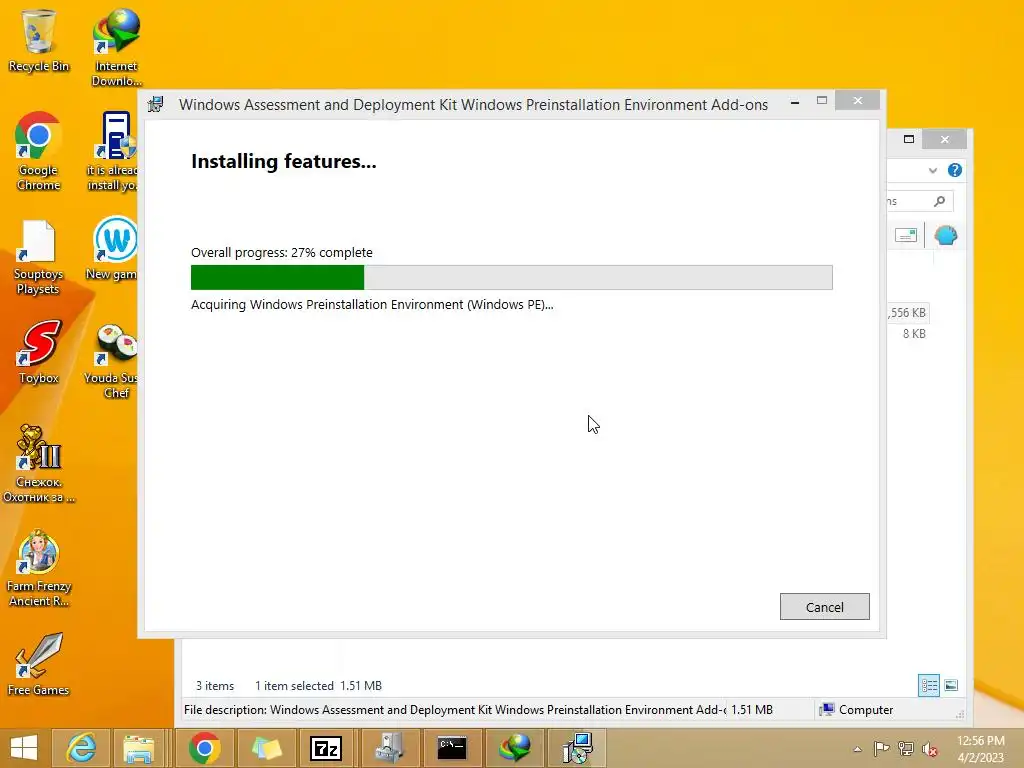Click the '1 item selected 1.51 MB' status text
Screen dimensions: 1024x768
(318, 686)
